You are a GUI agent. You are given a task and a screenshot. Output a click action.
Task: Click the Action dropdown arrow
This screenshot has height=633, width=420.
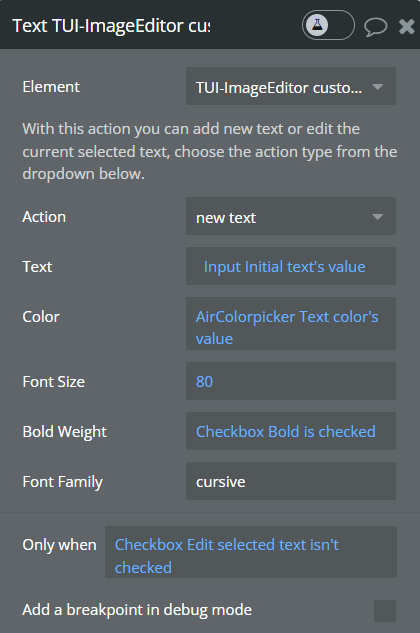378,217
